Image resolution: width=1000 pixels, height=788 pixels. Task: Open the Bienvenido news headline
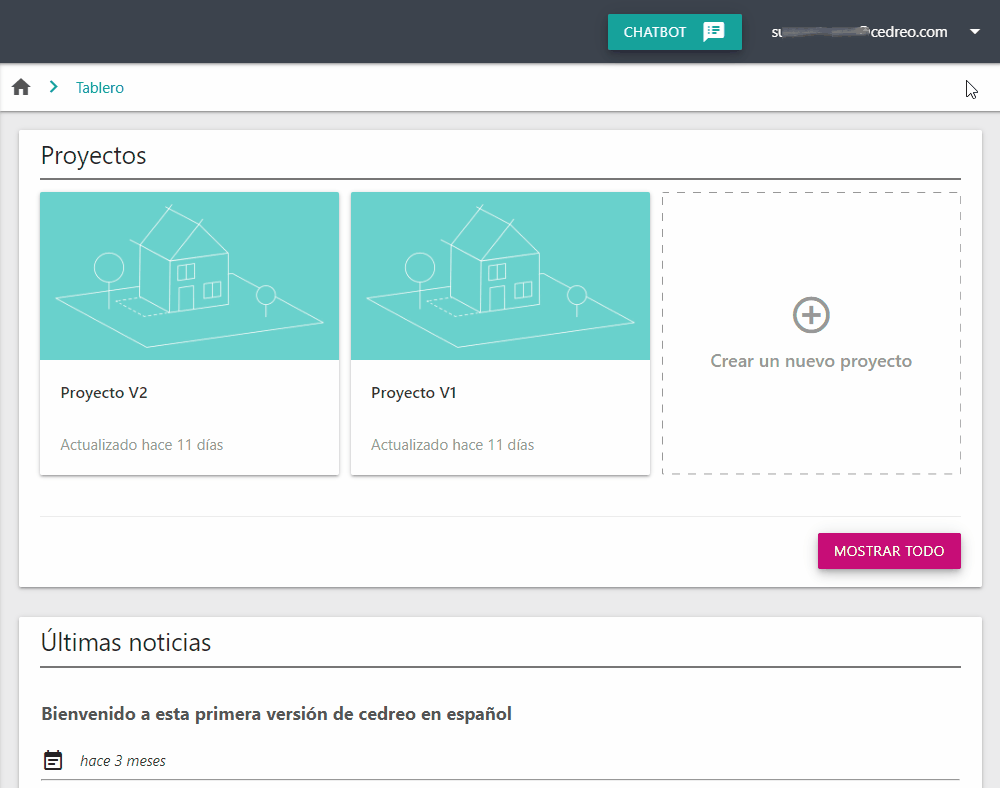276,714
